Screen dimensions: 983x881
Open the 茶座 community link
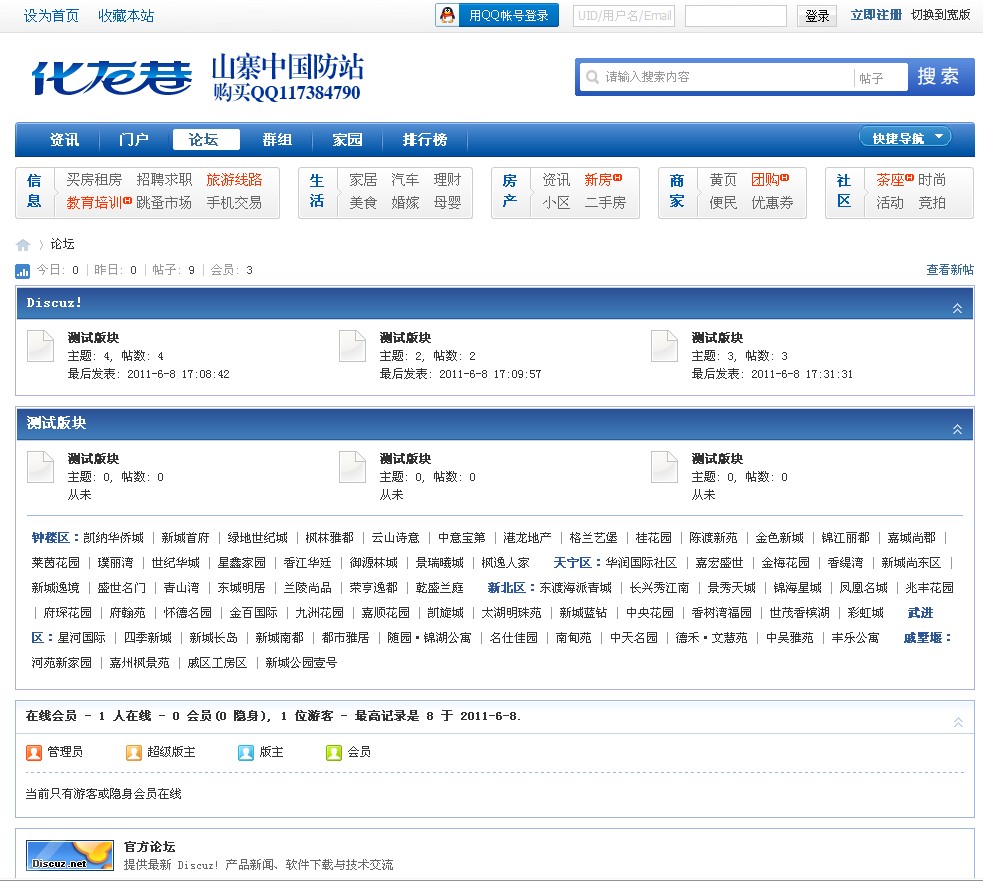890,180
